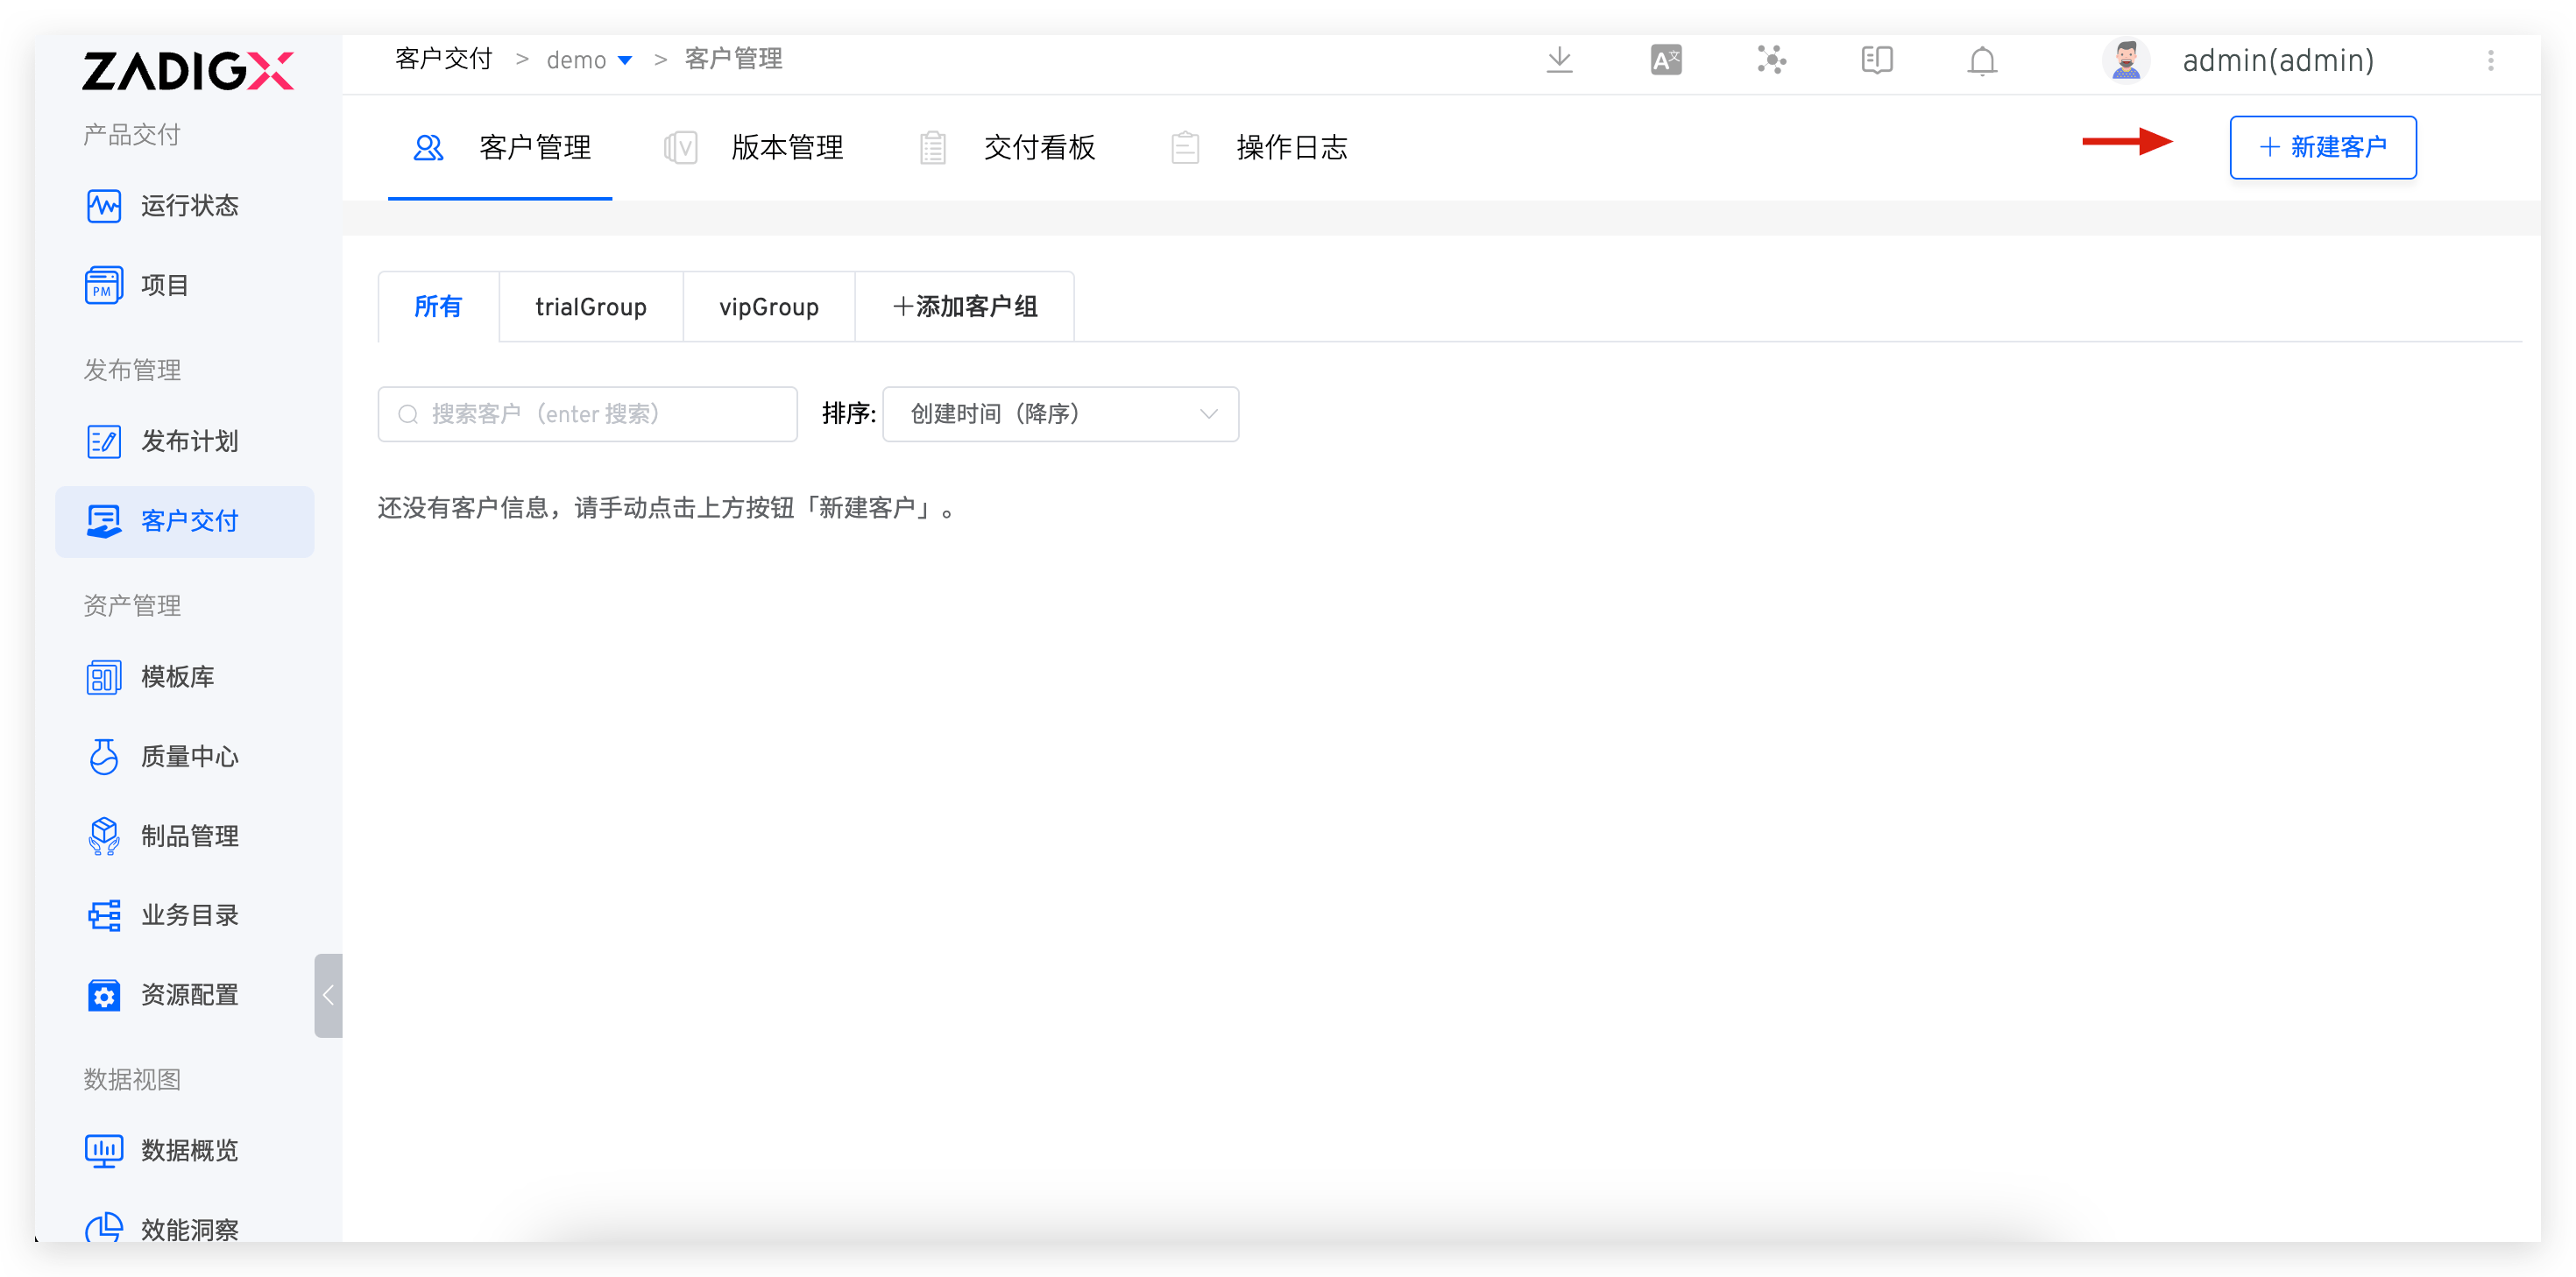Go to 质量中心 sidebar item
This screenshot has width=2576, height=1277.
click(188, 757)
